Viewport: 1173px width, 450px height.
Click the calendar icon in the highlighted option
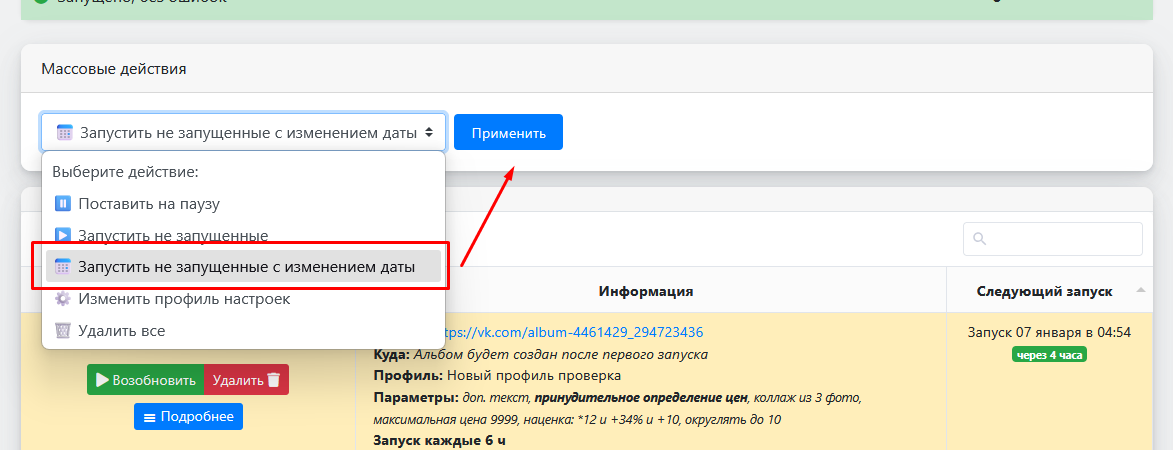63,266
